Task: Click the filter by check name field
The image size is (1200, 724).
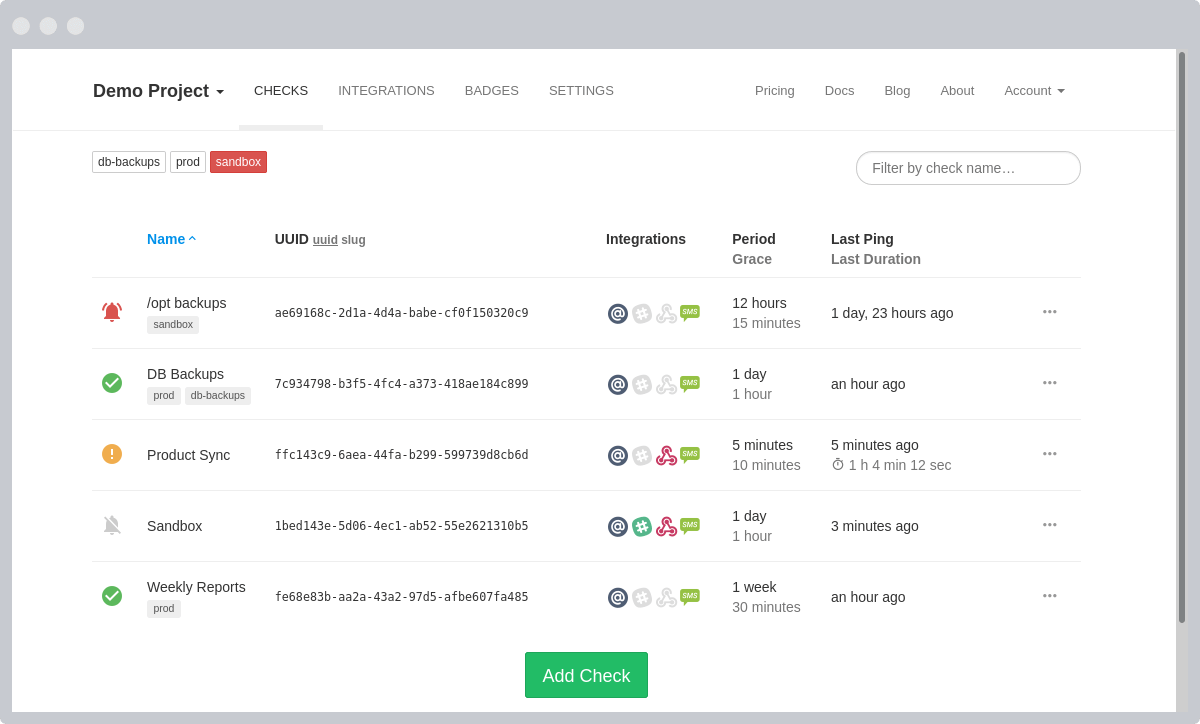Action: pyautogui.click(x=967, y=168)
